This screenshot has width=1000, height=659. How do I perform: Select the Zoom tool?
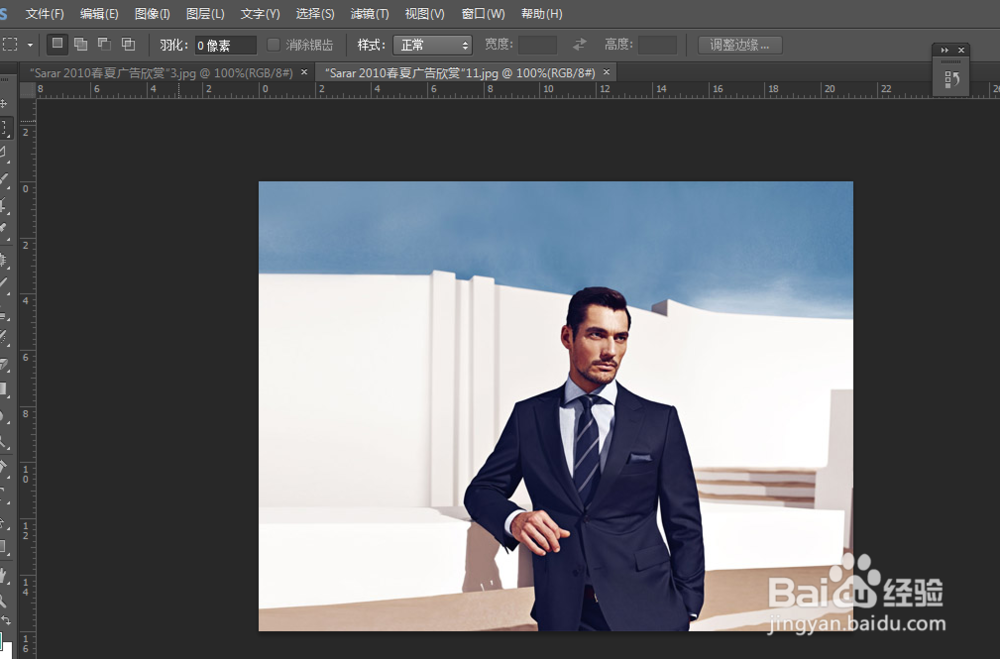(4, 600)
